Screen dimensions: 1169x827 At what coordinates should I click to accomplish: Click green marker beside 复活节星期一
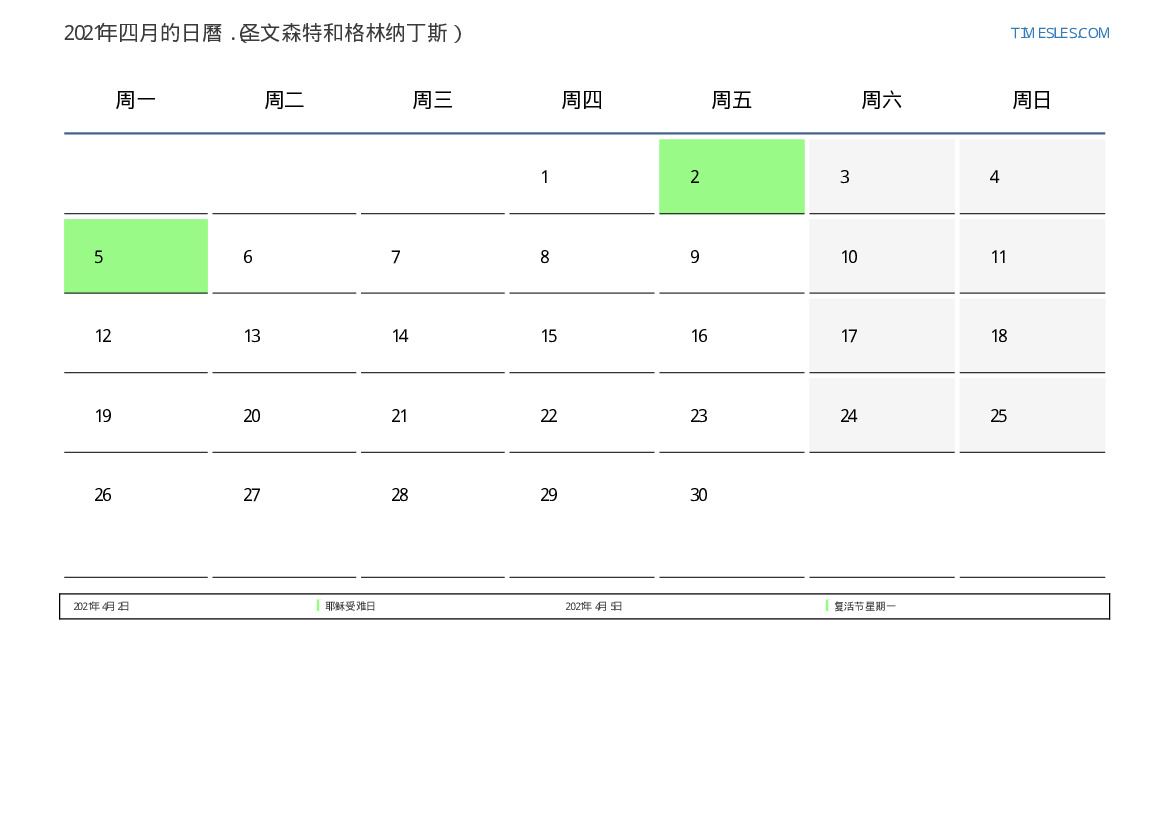[x=827, y=606]
